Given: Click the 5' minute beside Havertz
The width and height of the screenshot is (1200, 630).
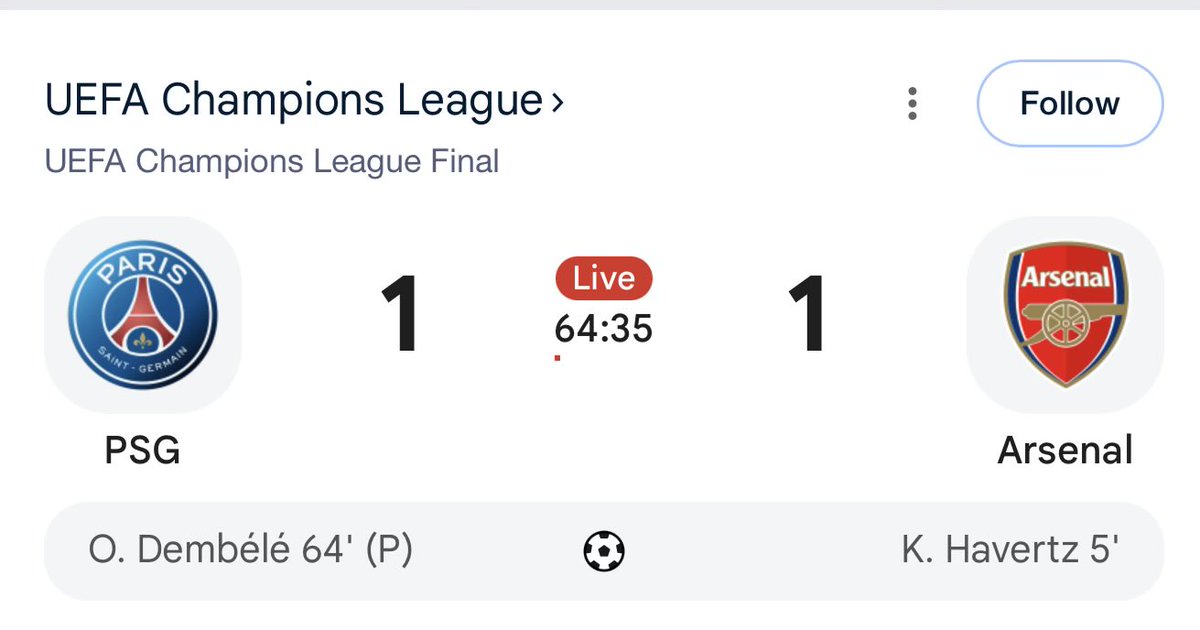Looking at the screenshot, I should [1105, 550].
